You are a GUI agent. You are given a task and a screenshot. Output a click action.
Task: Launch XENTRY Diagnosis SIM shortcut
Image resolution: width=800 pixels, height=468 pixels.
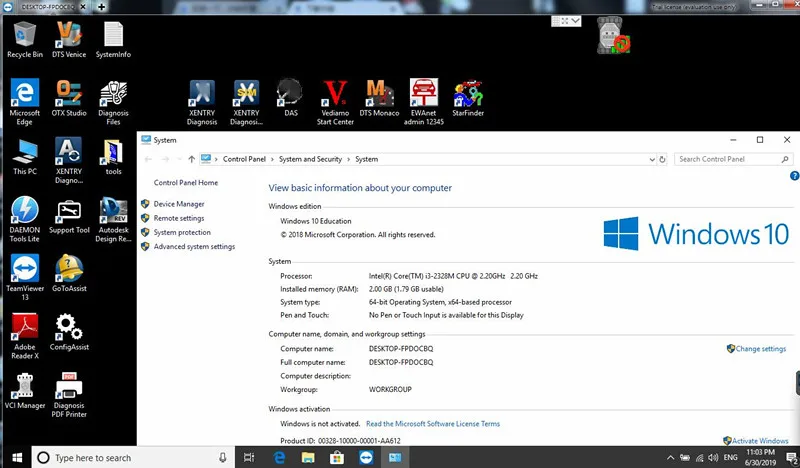[x=246, y=102]
